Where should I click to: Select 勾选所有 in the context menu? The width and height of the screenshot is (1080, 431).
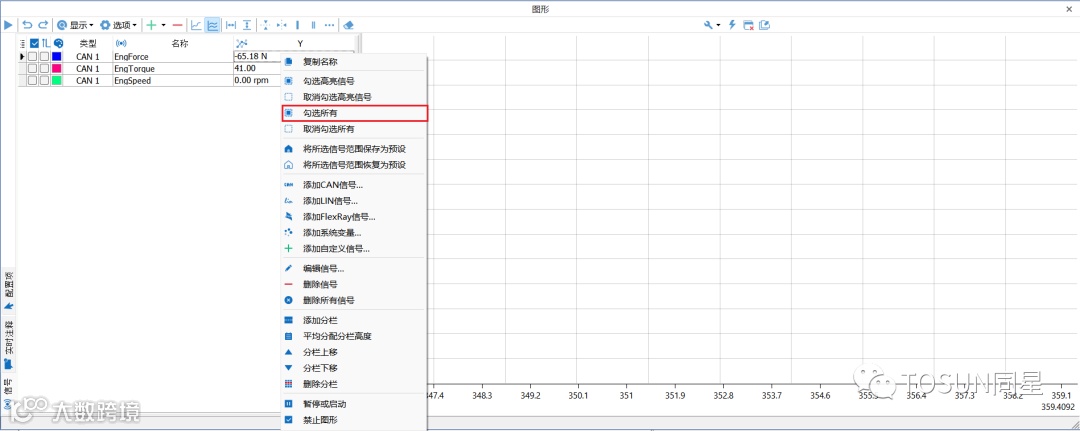(354, 113)
